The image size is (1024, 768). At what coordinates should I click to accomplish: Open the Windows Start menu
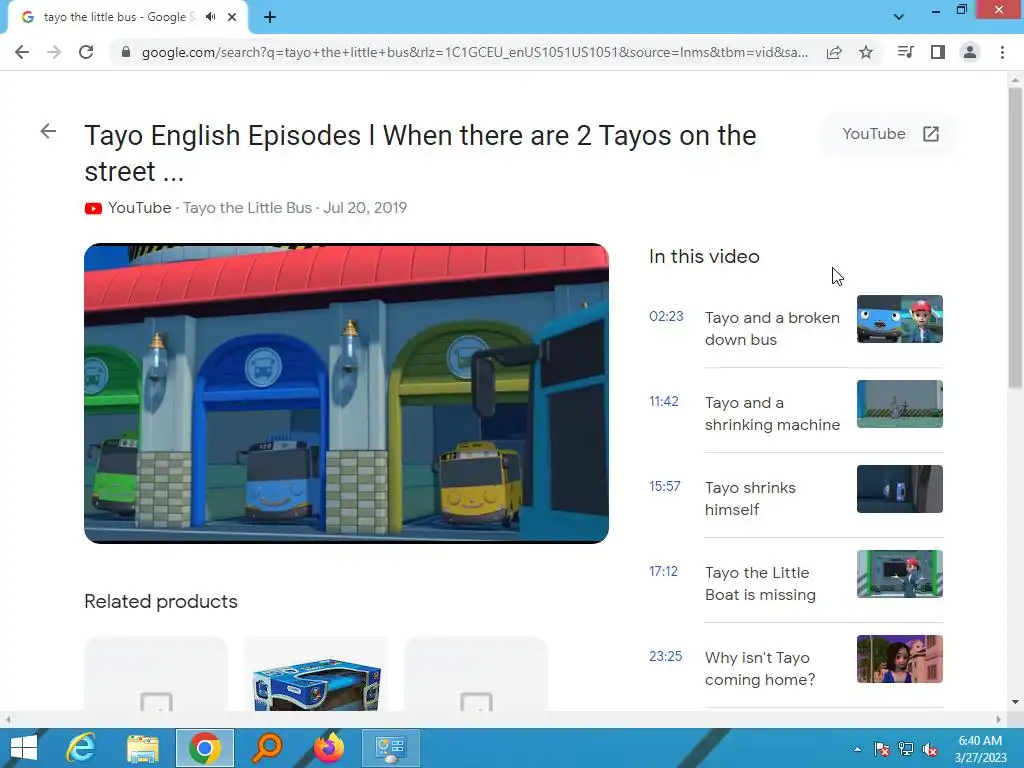[24, 748]
